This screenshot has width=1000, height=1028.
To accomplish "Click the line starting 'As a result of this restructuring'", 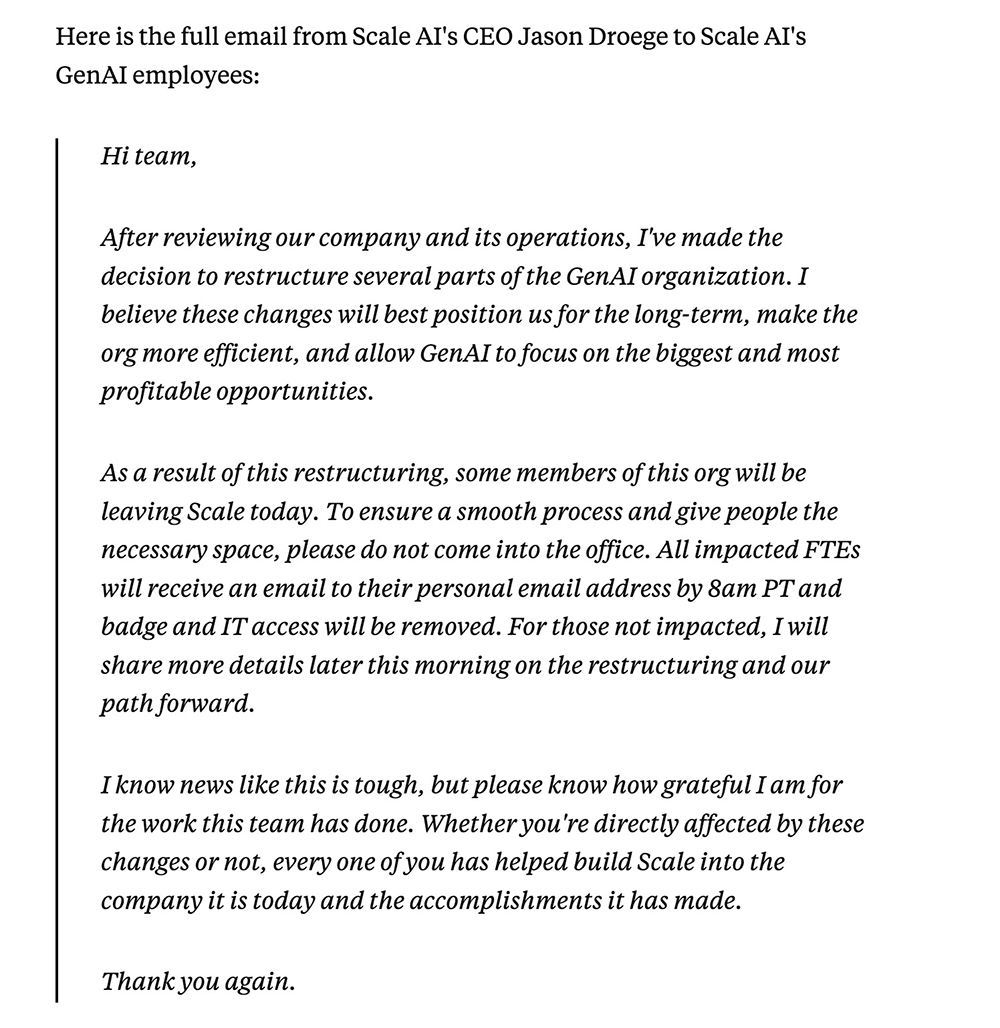I will [453, 473].
